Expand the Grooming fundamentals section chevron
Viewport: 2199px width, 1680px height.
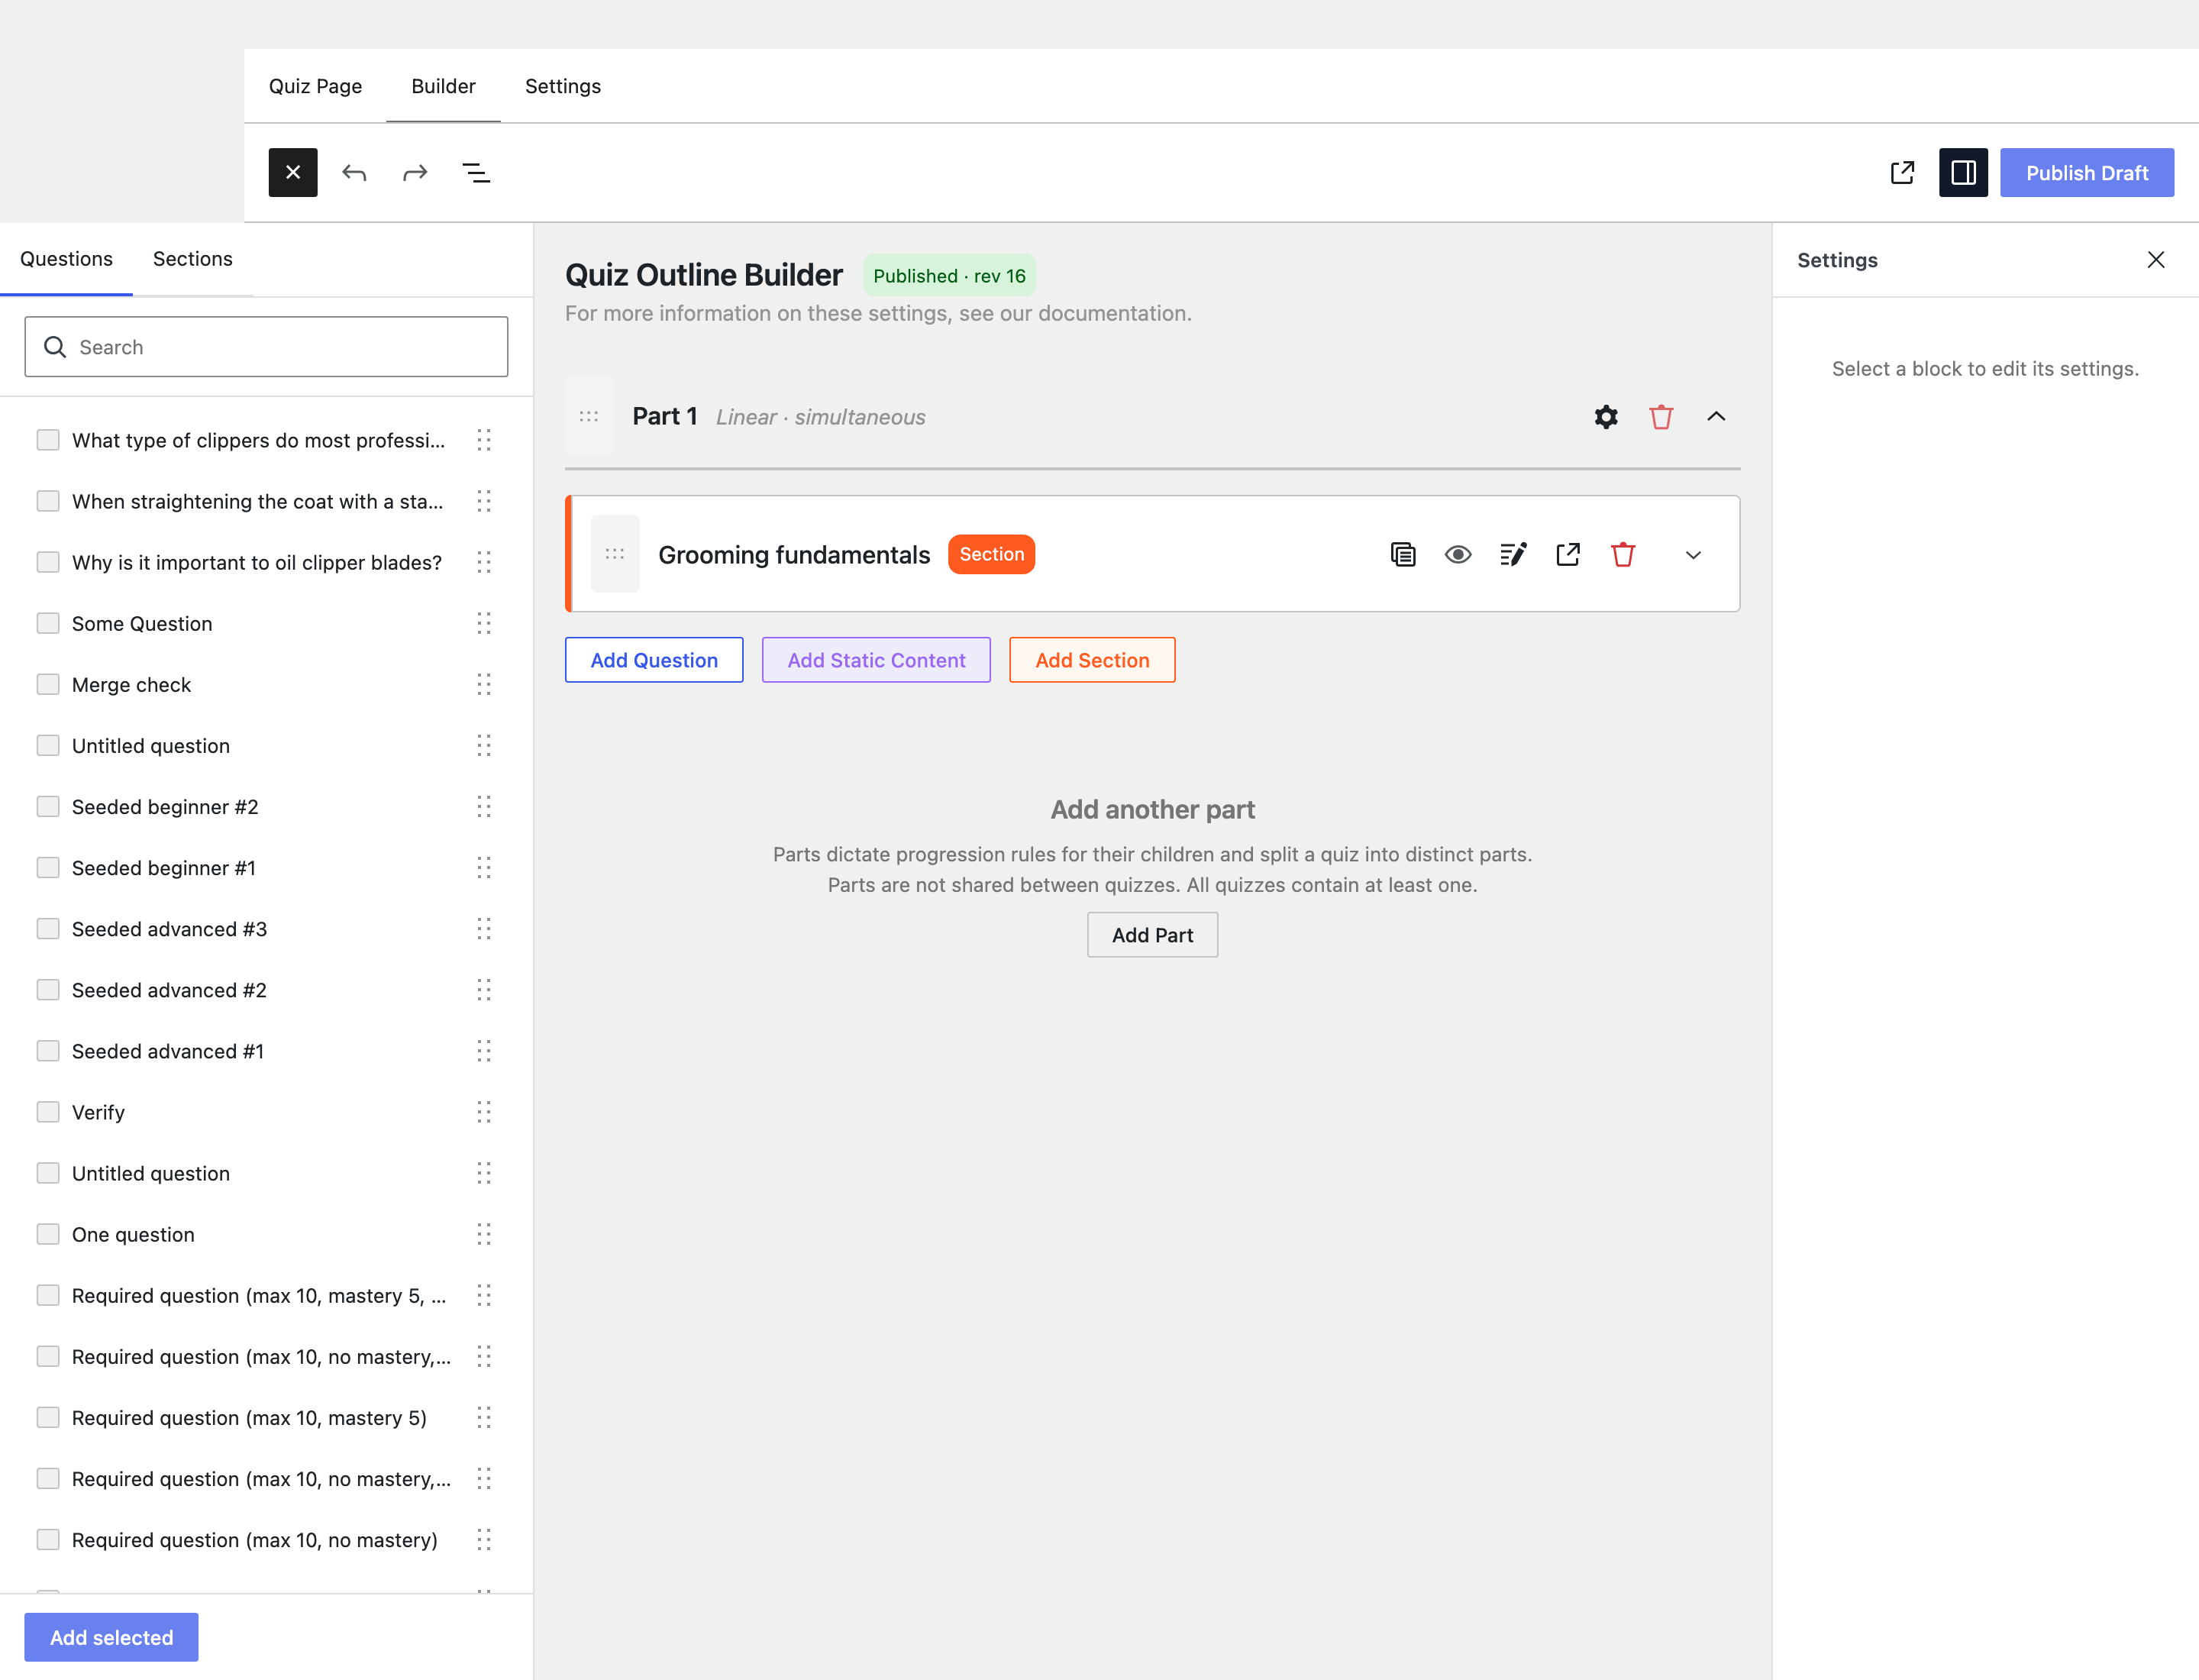pyautogui.click(x=1693, y=555)
